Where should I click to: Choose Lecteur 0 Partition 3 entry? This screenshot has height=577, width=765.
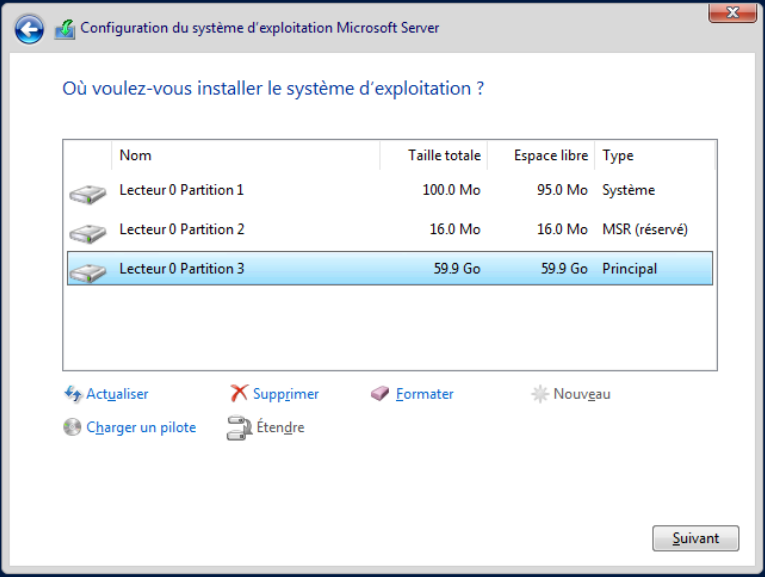pos(181,269)
